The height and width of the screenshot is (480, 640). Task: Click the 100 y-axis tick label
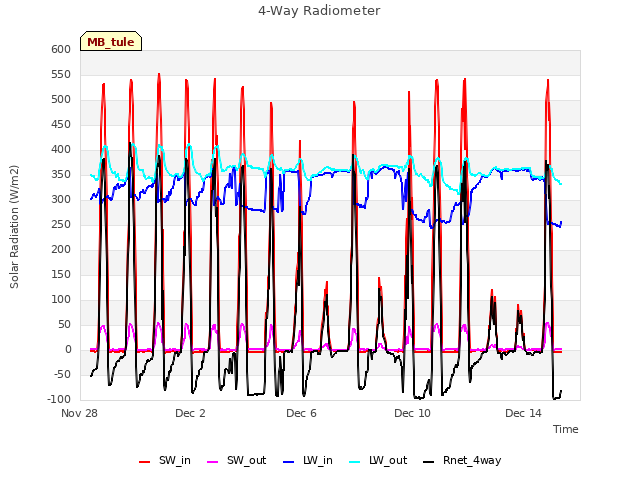pos(61,300)
